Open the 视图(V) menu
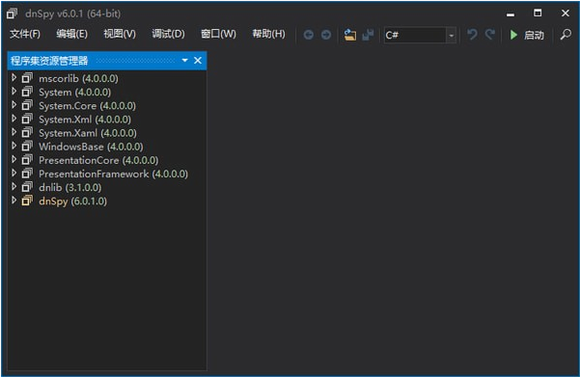 (120, 34)
